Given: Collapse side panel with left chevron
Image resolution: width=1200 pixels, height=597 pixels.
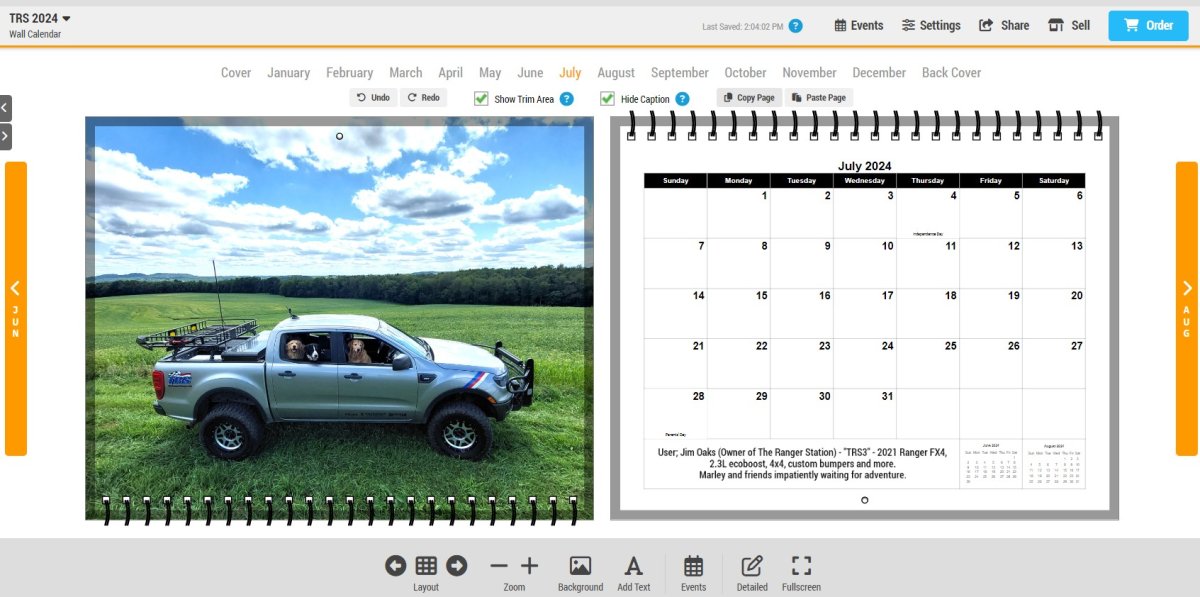Looking at the screenshot, I should [x=5, y=106].
